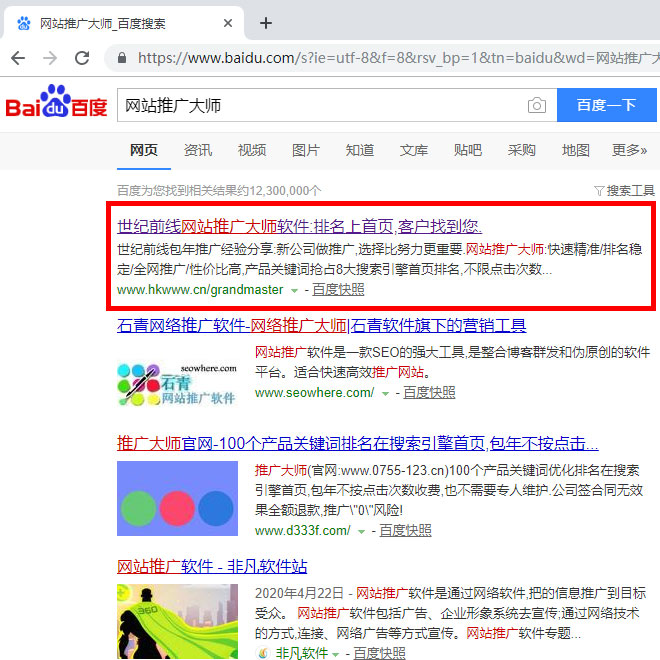Open 百度快照 for hkwww.cn result
Screen dimensions: 660x660
coord(338,290)
